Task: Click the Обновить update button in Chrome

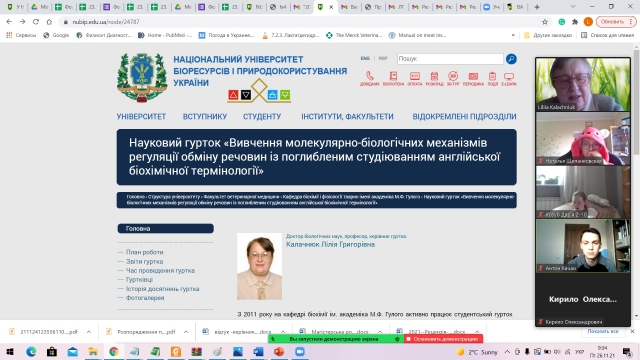Action: point(616,22)
